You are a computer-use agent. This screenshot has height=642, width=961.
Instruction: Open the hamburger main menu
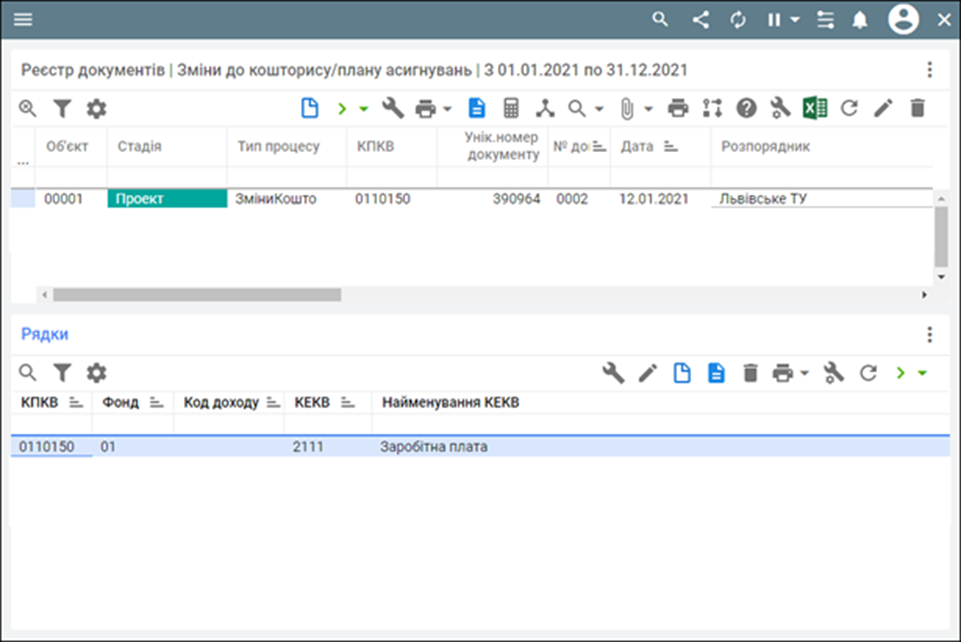(x=22, y=20)
